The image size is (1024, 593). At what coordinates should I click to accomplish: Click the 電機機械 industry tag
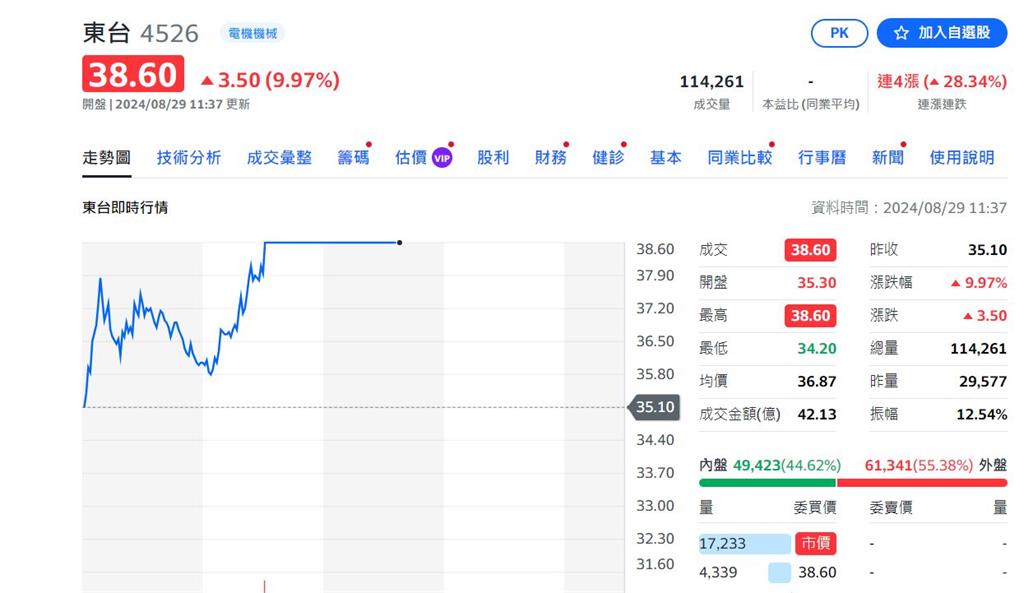(x=252, y=33)
